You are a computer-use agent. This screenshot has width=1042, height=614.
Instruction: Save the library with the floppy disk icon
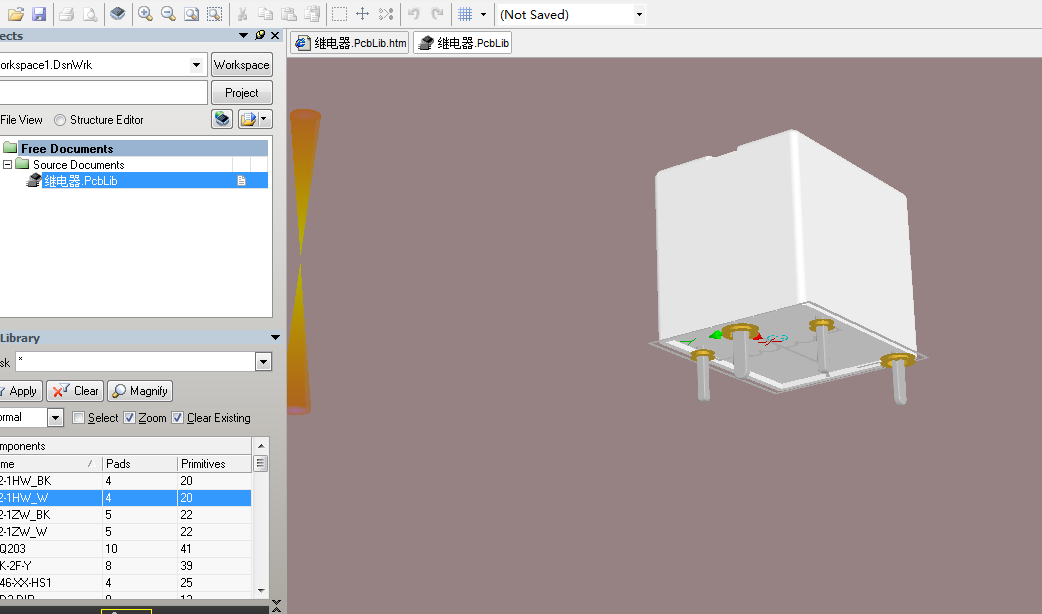[39, 14]
